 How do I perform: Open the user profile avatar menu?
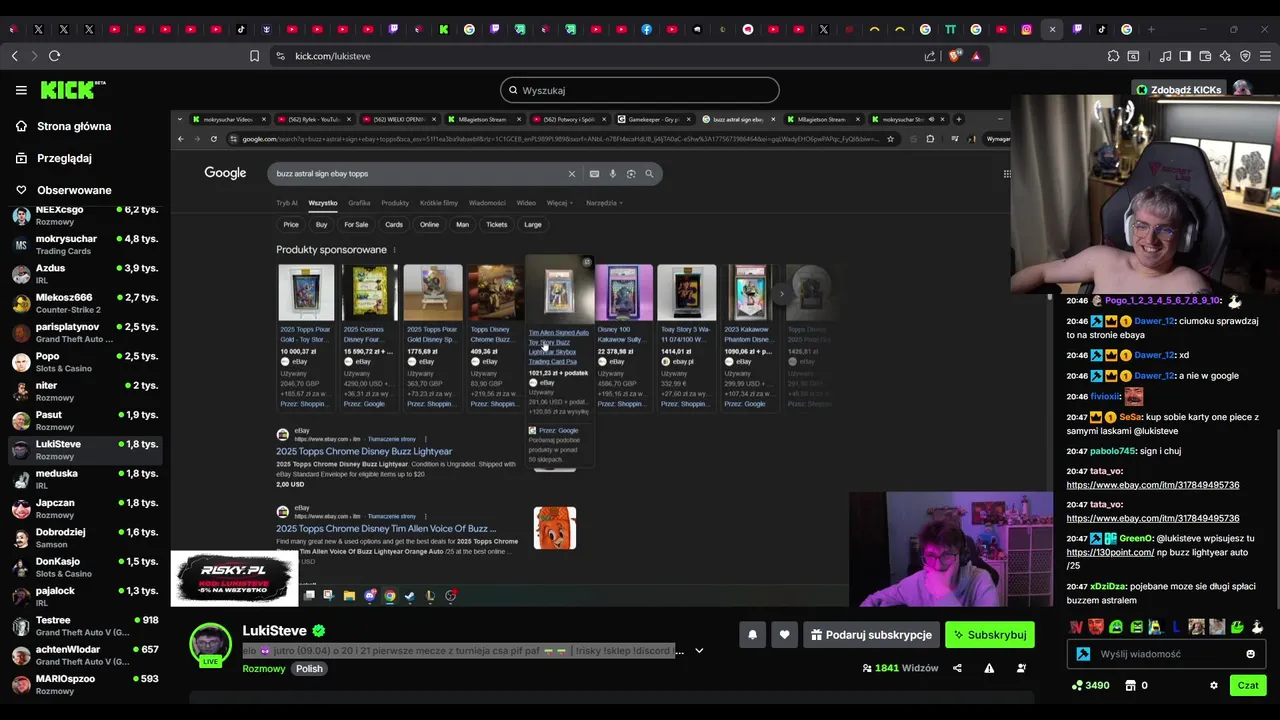coord(1242,90)
